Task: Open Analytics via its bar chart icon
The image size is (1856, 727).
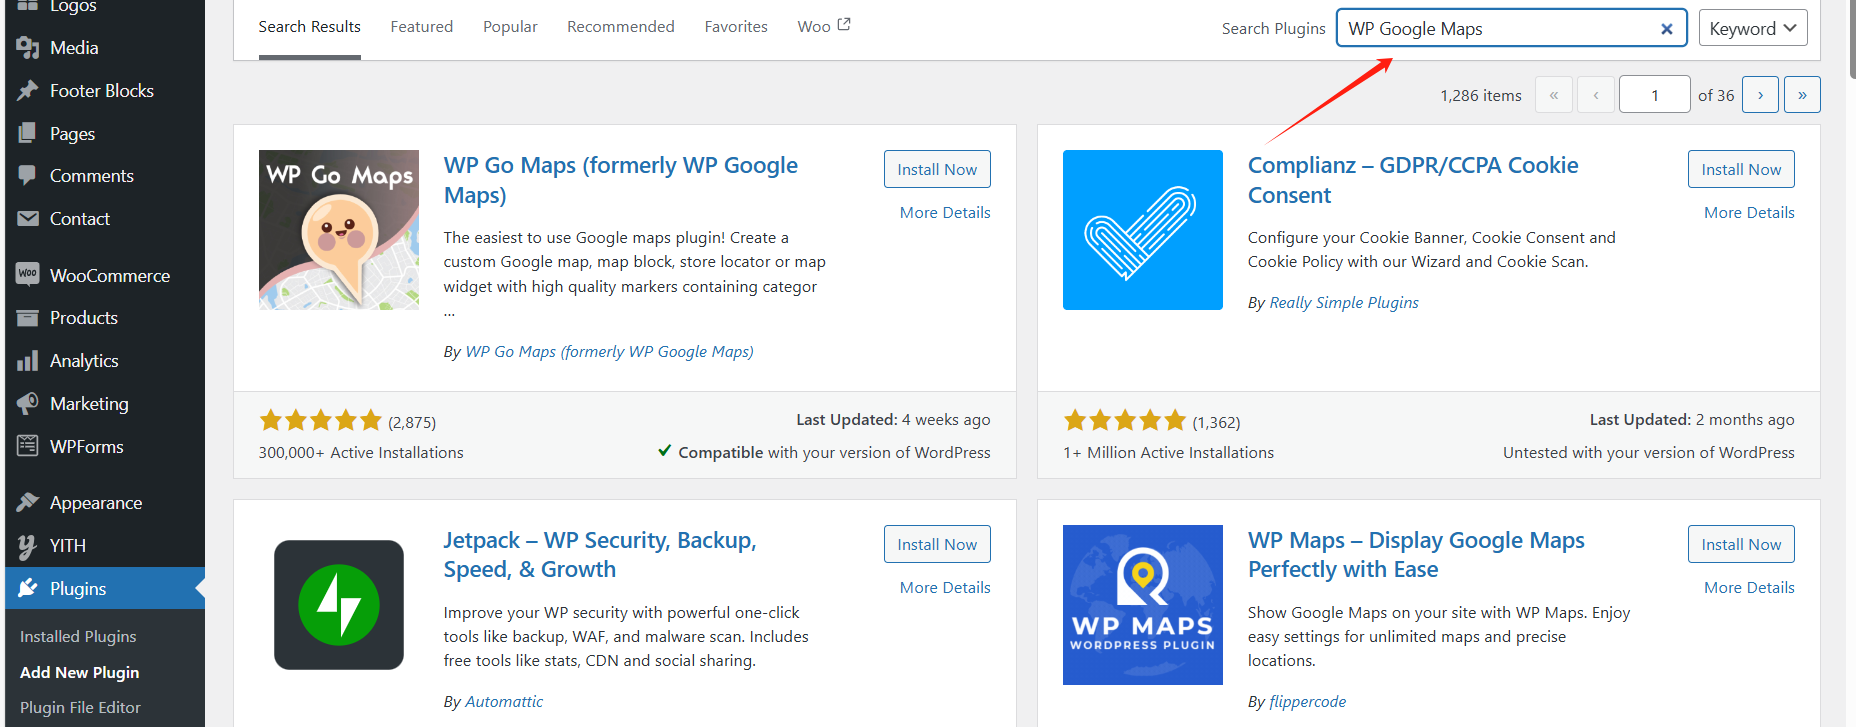Action: tap(27, 361)
